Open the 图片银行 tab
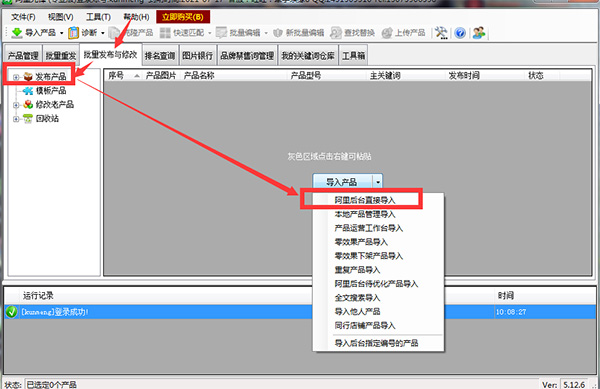600x389 pixels. [x=197, y=56]
